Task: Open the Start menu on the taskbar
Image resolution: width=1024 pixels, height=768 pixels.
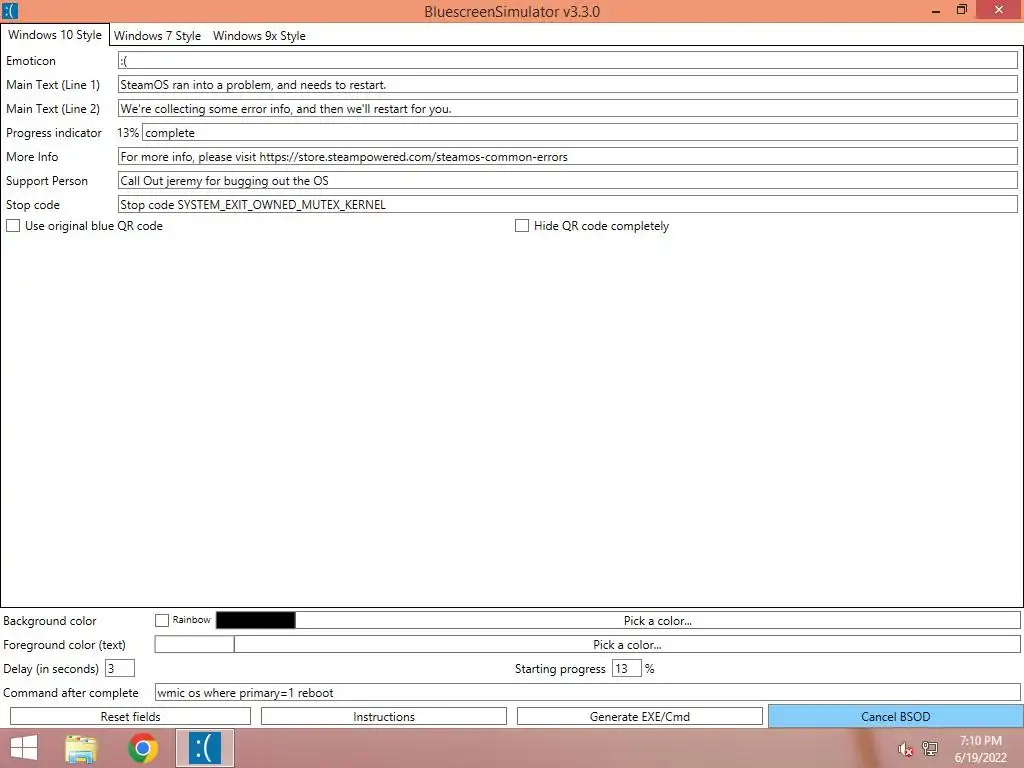Action: click(x=24, y=748)
